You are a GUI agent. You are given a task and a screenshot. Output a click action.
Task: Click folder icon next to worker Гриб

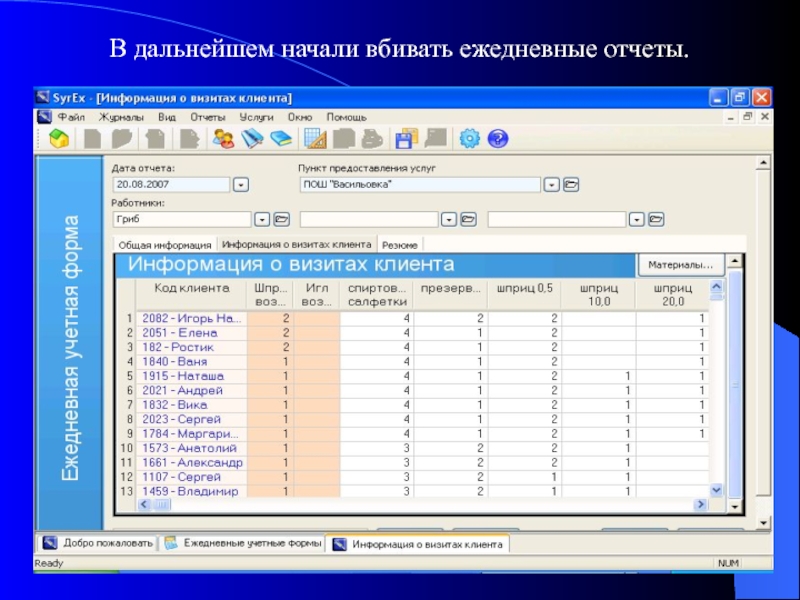281,218
